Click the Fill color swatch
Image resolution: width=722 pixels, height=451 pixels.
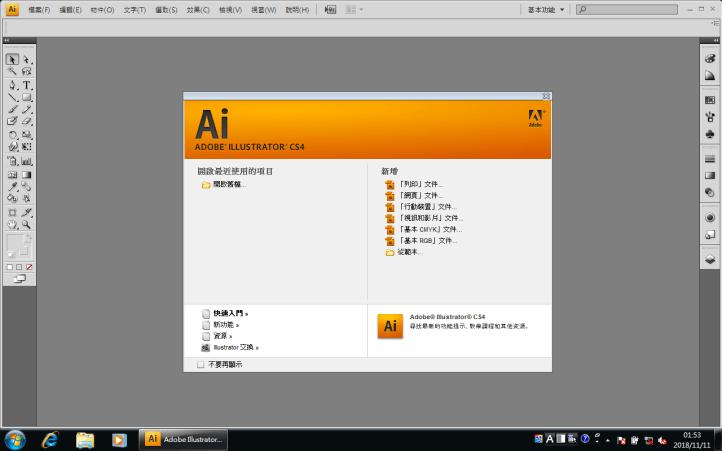point(15,241)
